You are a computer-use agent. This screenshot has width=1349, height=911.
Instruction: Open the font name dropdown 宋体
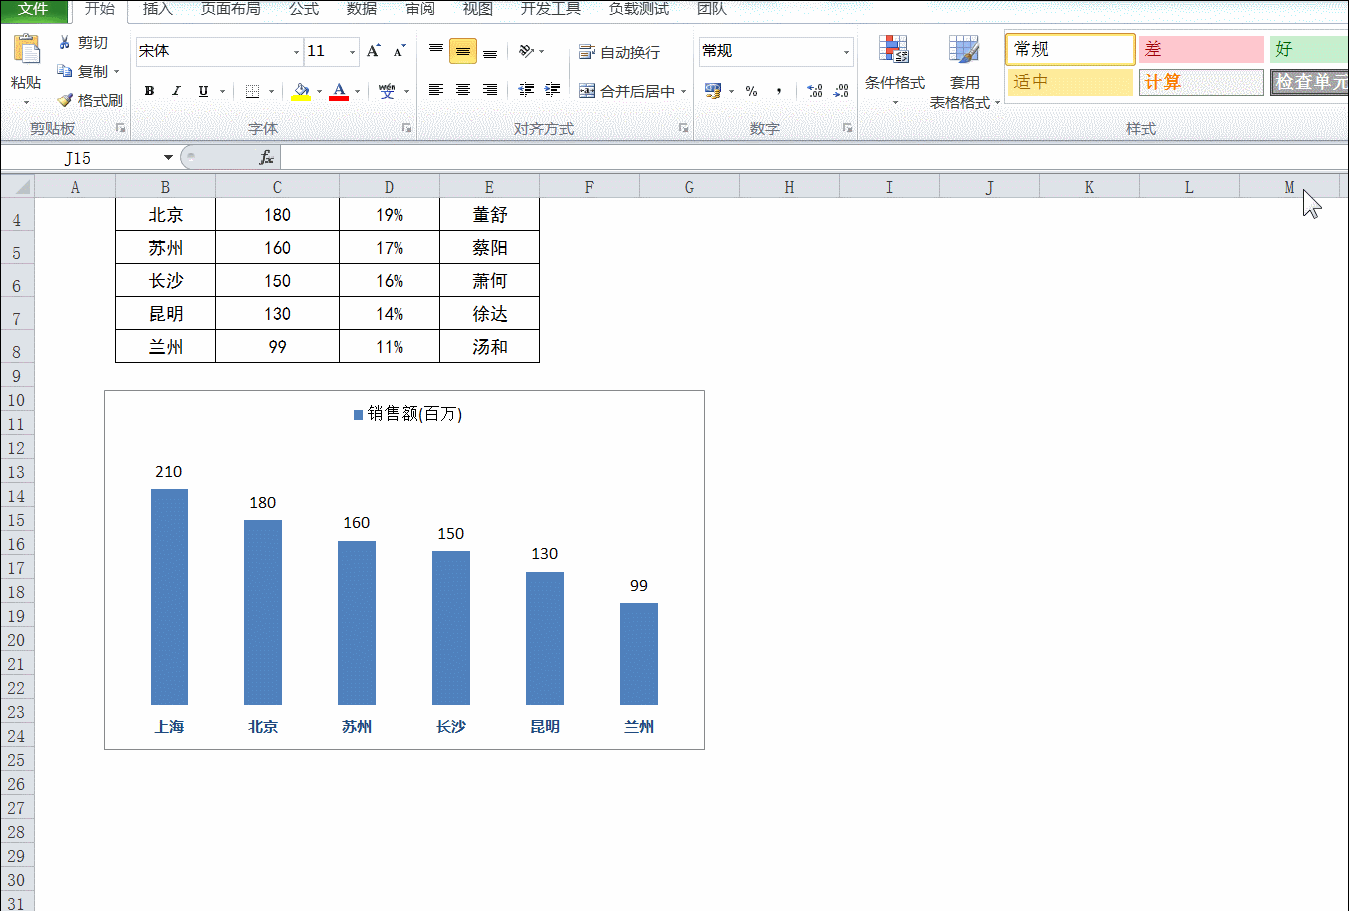[219, 51]
